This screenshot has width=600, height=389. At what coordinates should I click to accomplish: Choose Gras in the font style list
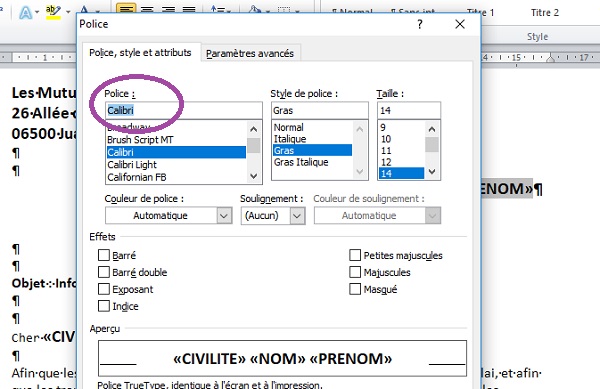coord(312,150)
